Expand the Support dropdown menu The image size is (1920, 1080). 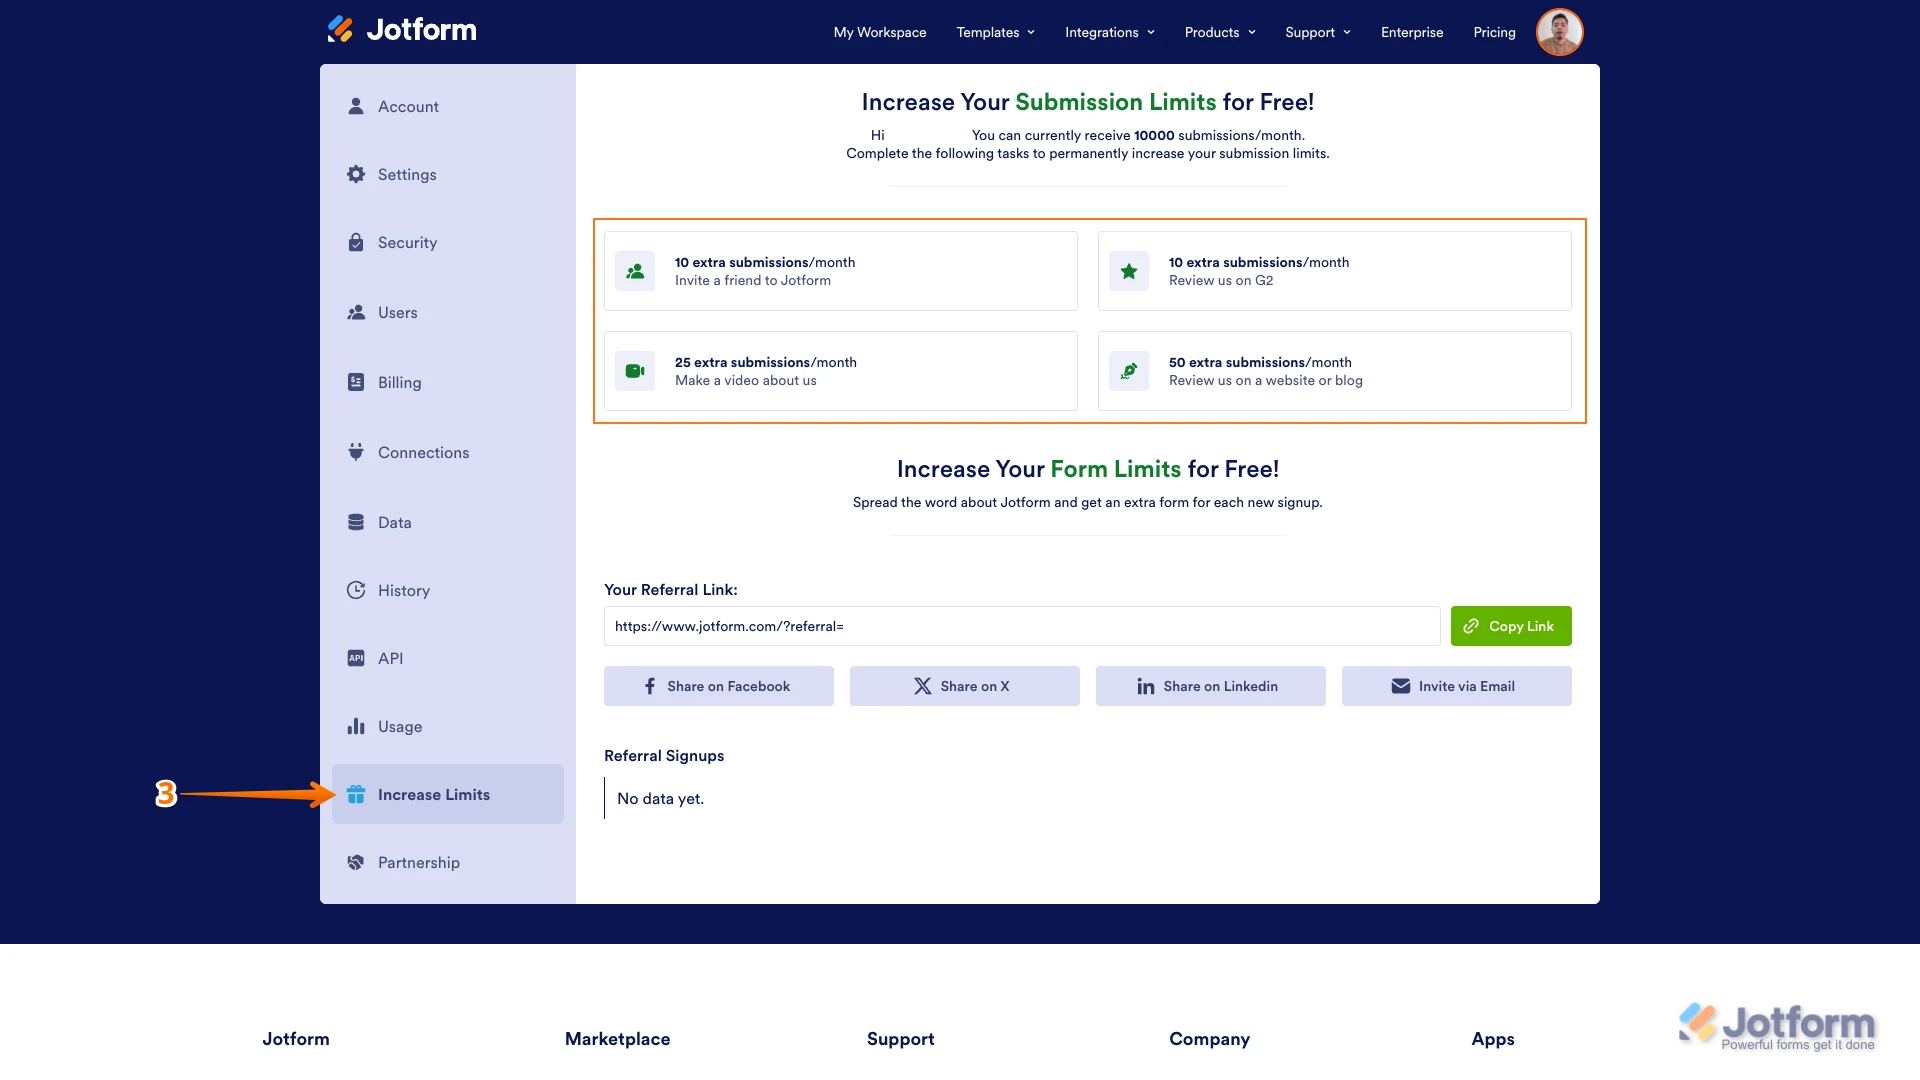1318,32
